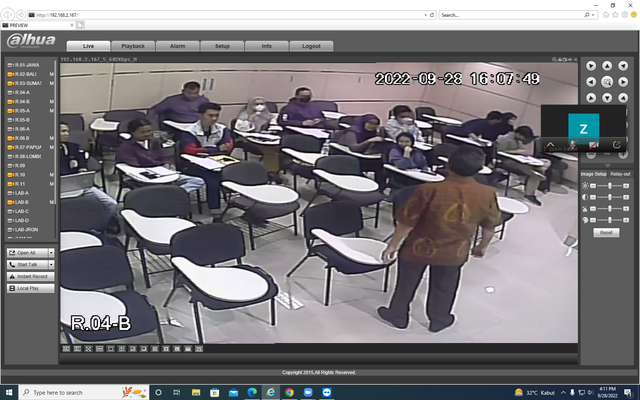Expand PTZ panel with the down triangle
Image resolution: width=640 pixels, height=400 pixels.
(x=607, y=166)
